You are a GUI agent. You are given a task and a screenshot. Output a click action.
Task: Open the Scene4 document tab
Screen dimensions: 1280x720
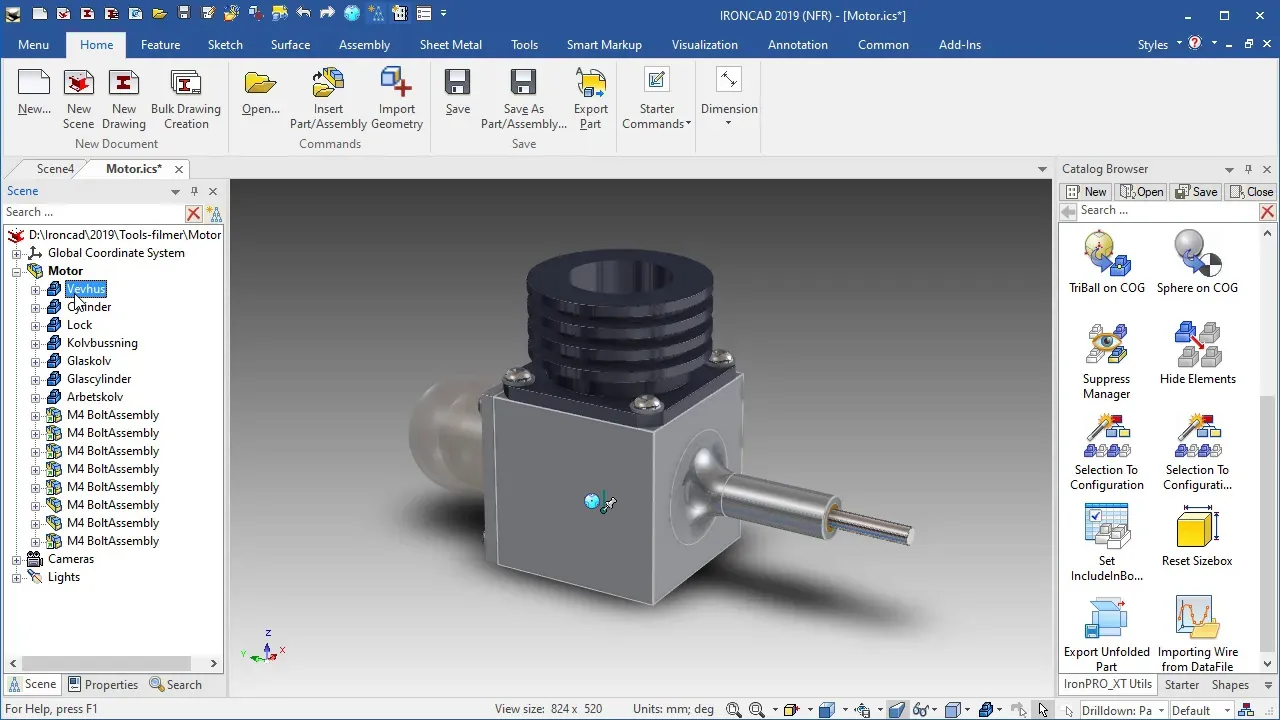55,169
